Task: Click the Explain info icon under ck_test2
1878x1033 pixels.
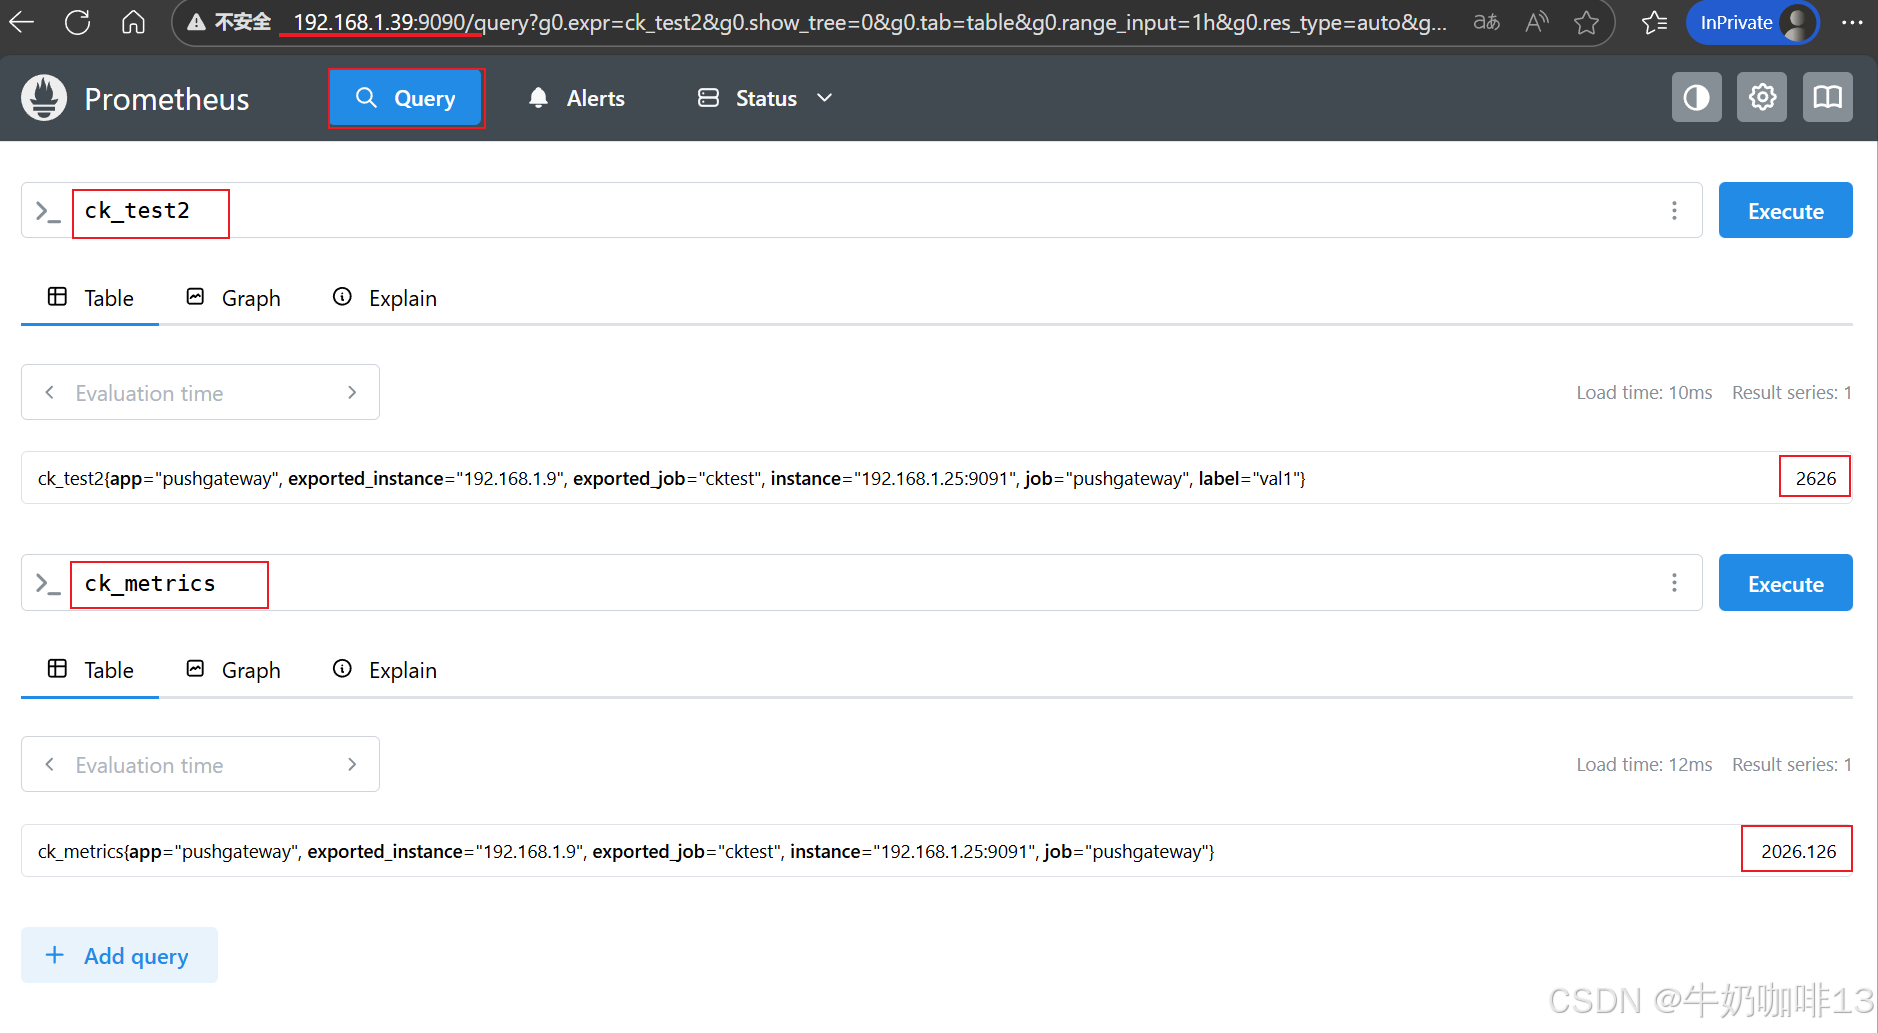Action: pyautogui.click(x=342, y=297)
